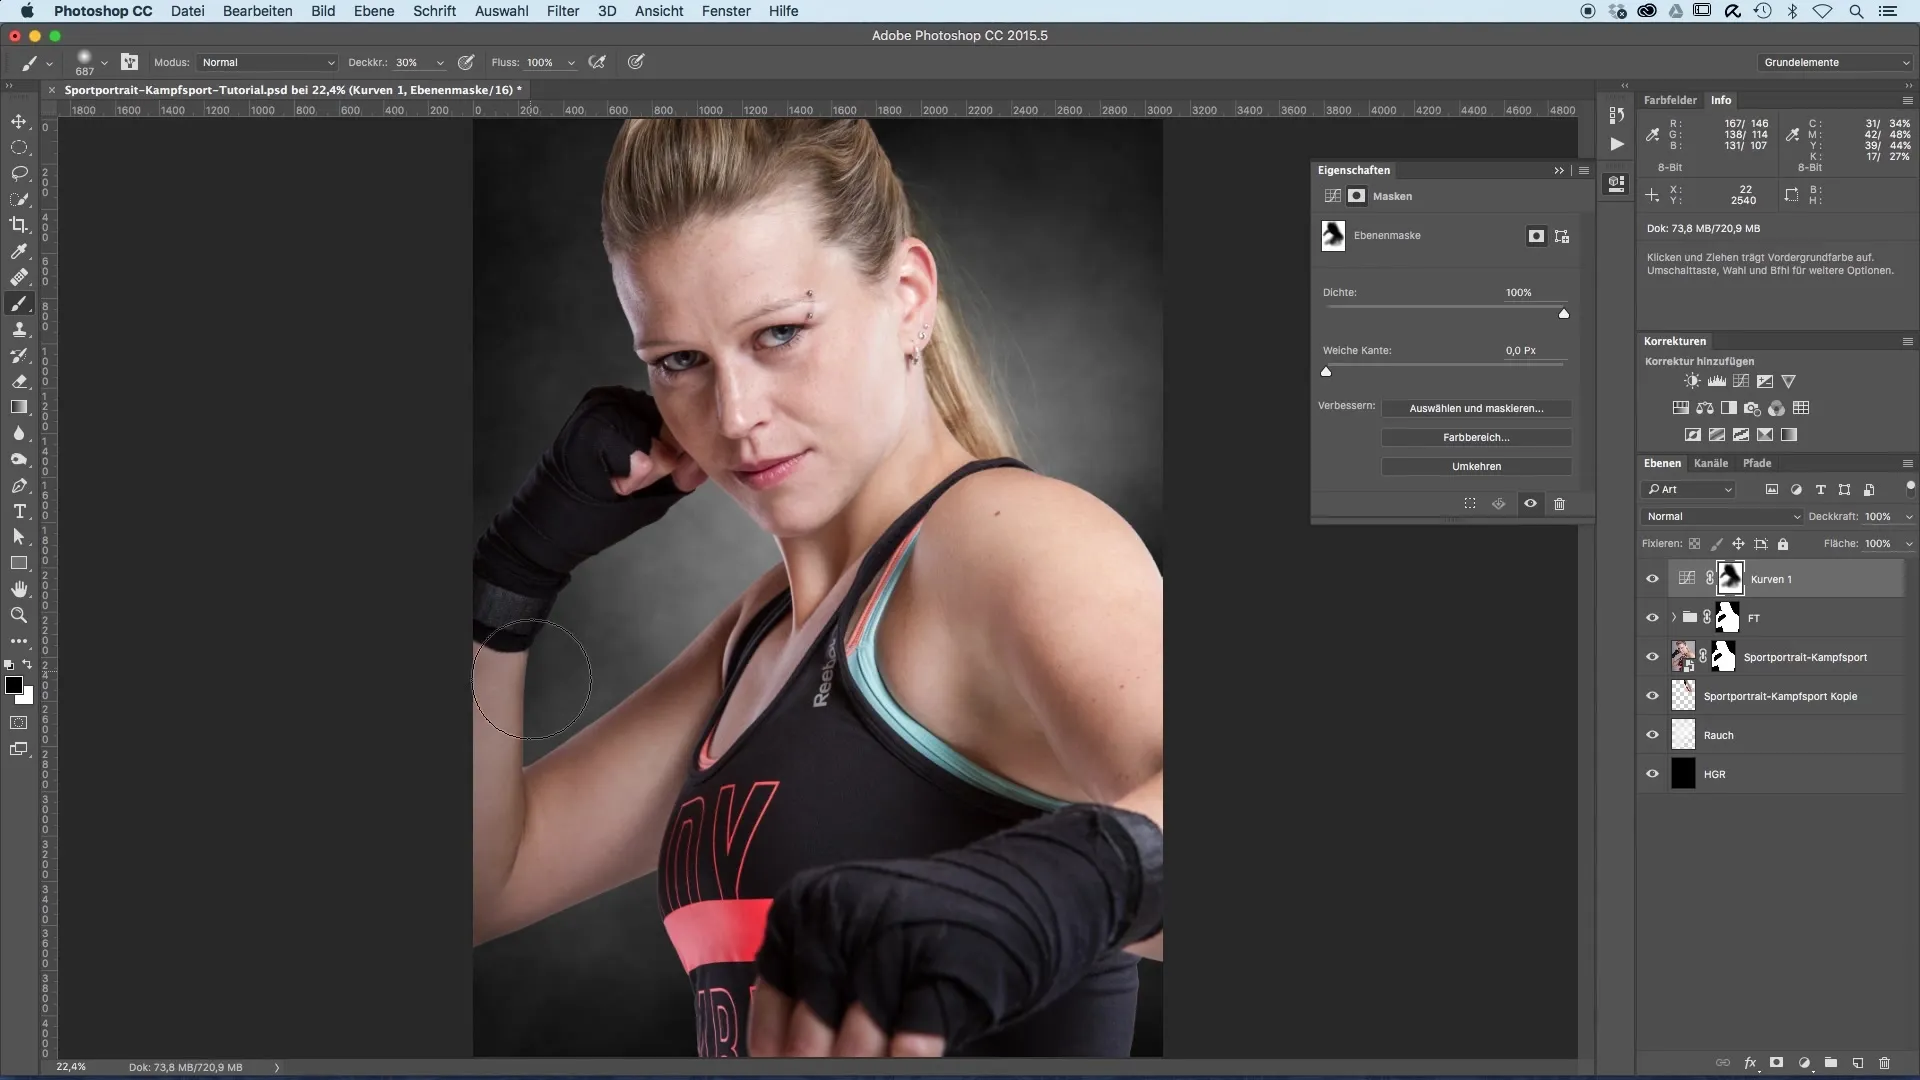The height and width of the screenshot is (1080, 1920).
Task: Click the Umkehren button
Action: 1476,466
